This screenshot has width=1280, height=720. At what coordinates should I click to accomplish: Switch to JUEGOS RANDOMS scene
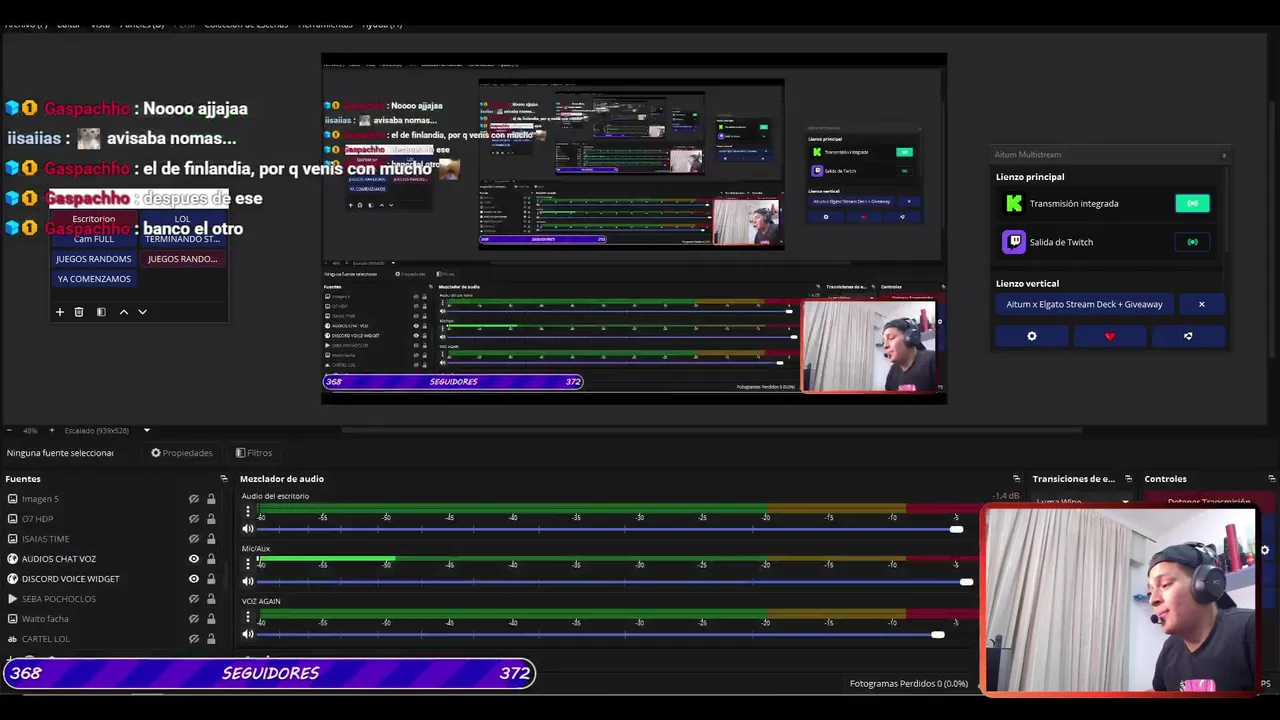coord(93,259)
